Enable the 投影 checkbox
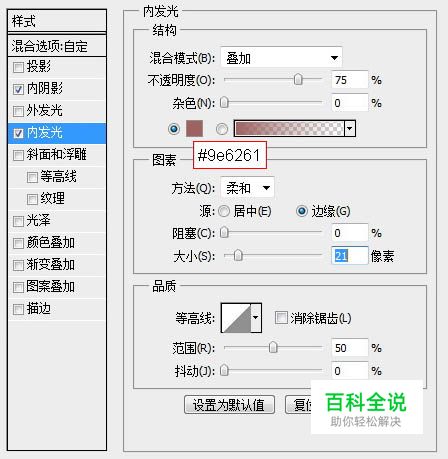 pos(18,67)
